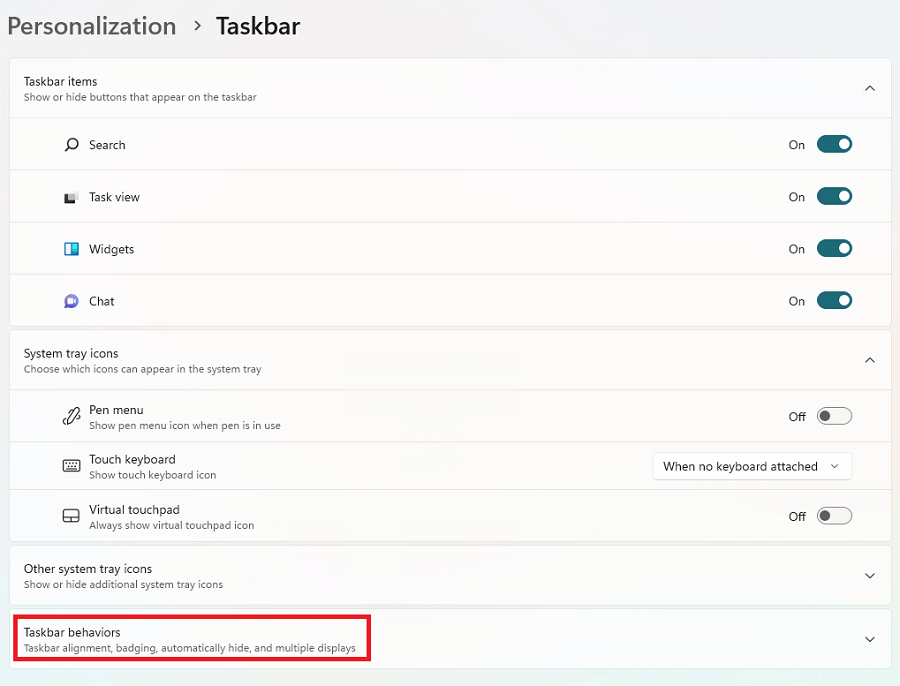Screen dimensions: 900x686
Task: Click the breadcrumb separator arrow
Action: [x=197, y=26]
